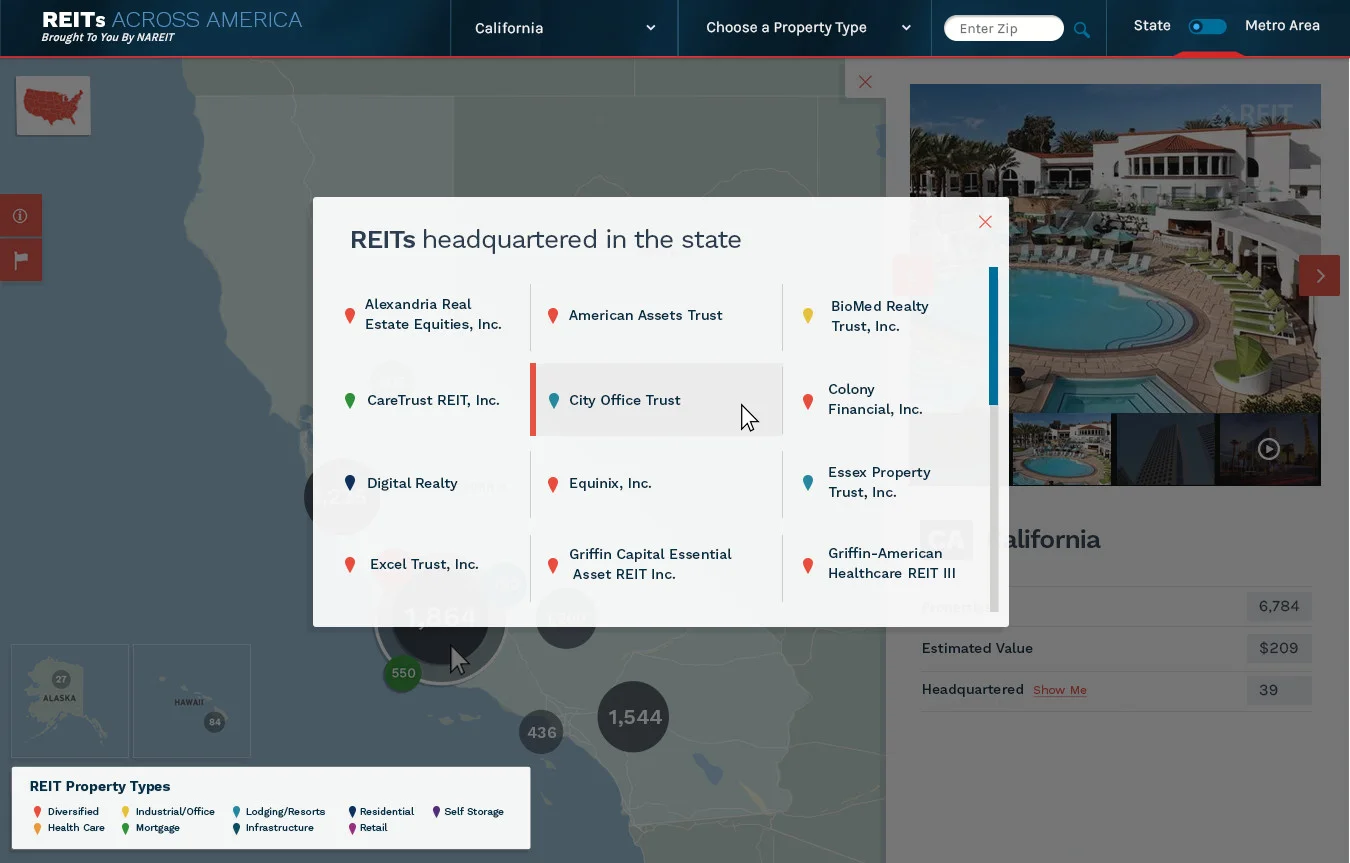The width and height of the screenshot is (1350, 863).
Task: Click the US map thumbnail icon
Action: 54,105
